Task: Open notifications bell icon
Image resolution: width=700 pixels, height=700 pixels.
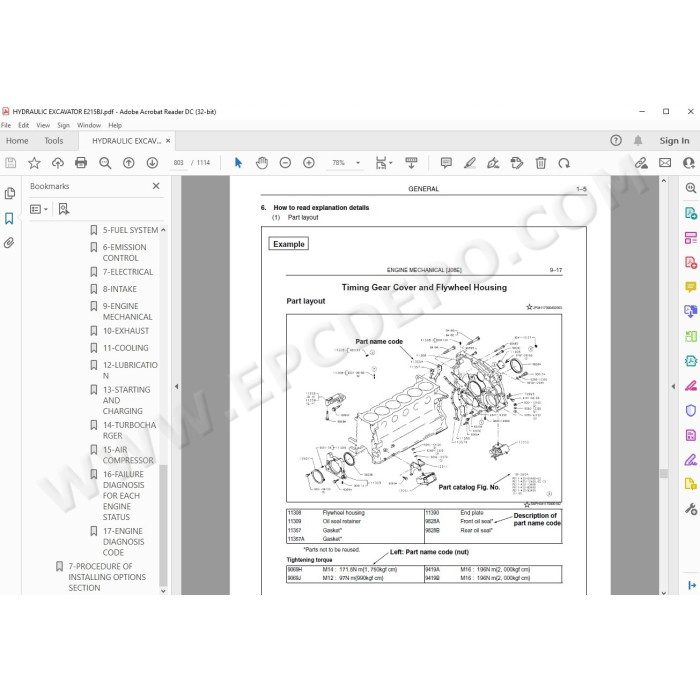Action: (638, 141)
